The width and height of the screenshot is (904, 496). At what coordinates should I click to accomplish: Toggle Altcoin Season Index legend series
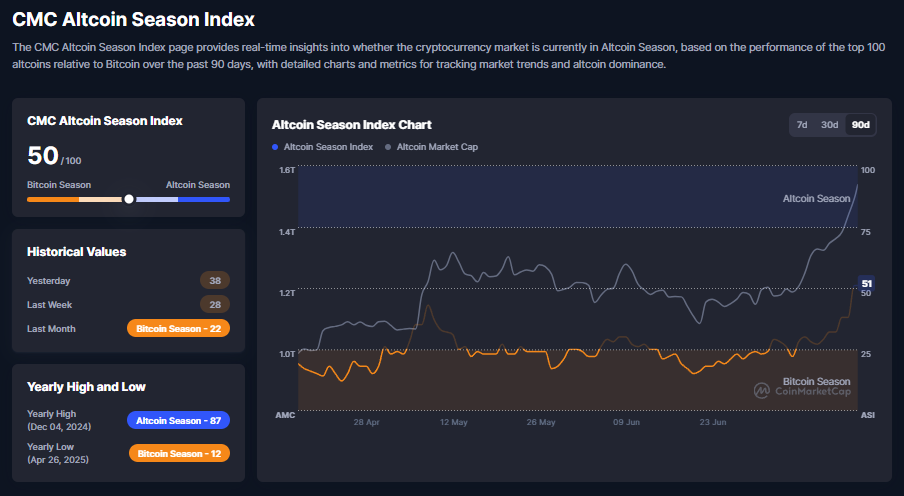(x=322, y=147)
